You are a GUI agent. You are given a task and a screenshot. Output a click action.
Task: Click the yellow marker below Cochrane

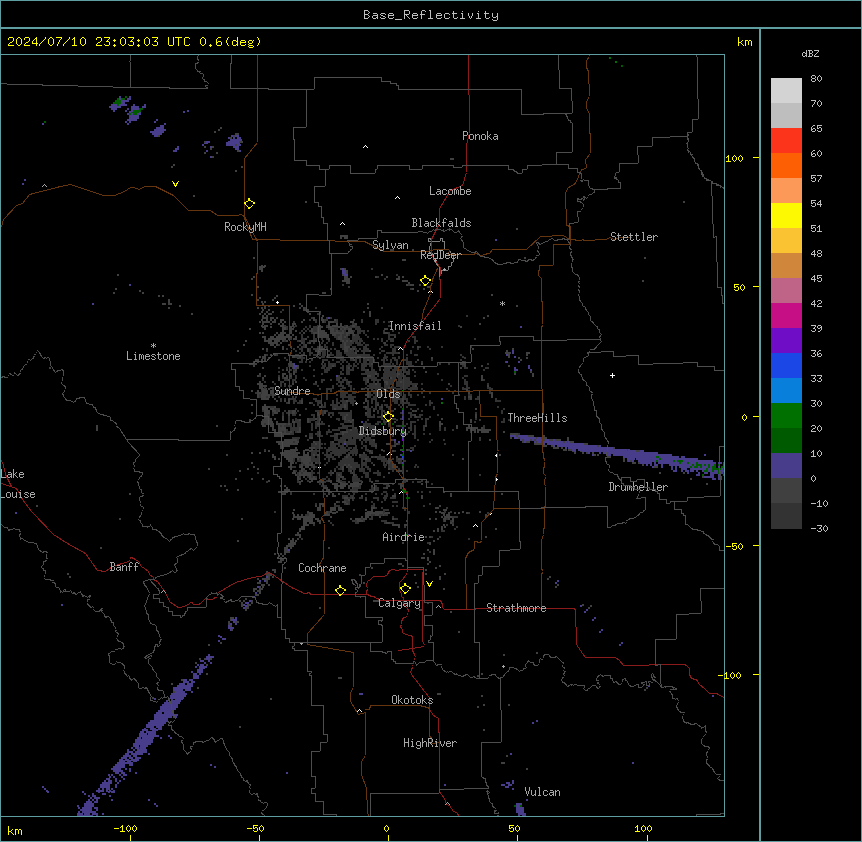pyautogui.click(x=340, y=590)
